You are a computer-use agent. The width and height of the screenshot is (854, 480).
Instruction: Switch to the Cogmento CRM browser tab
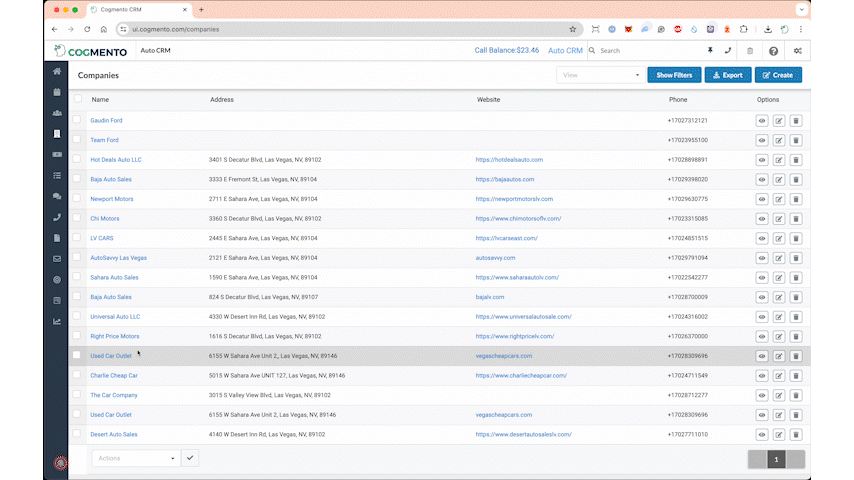(x=139, y=9)
